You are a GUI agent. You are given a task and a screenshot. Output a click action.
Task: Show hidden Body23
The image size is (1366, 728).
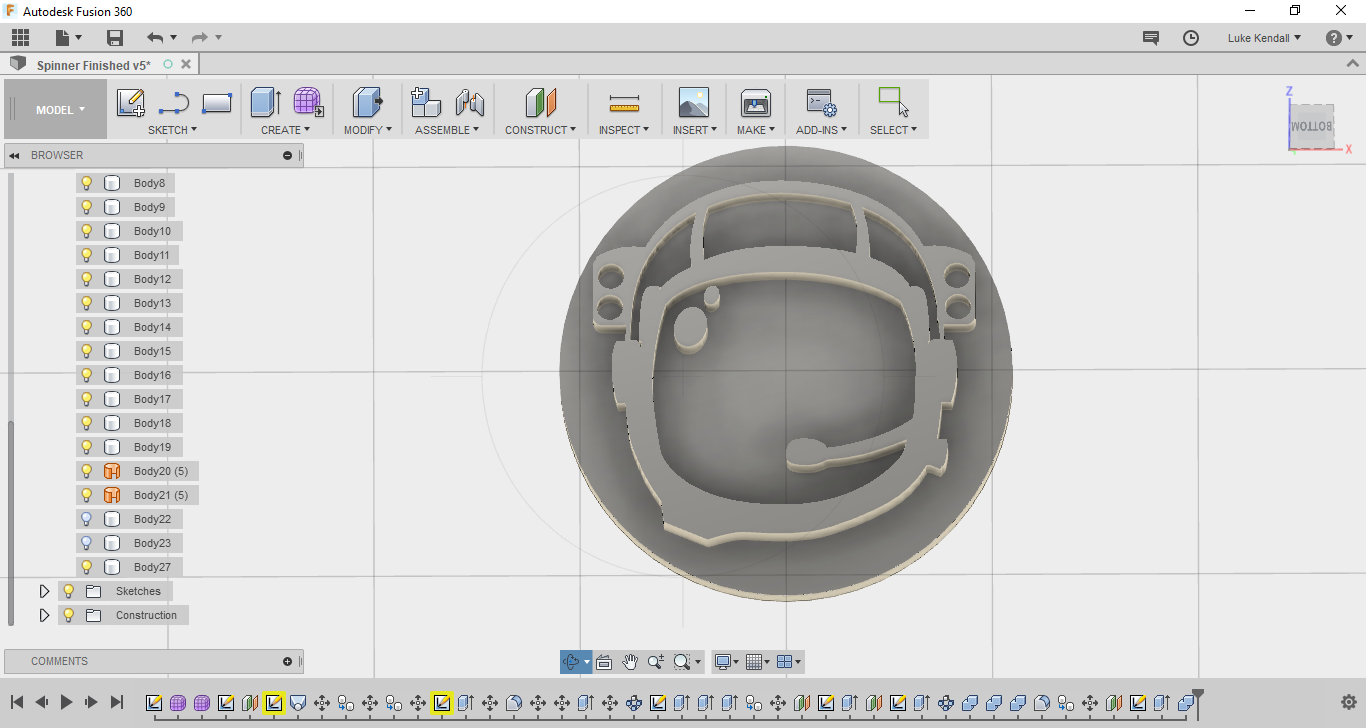pyautogui.click(x=87, y=543)
